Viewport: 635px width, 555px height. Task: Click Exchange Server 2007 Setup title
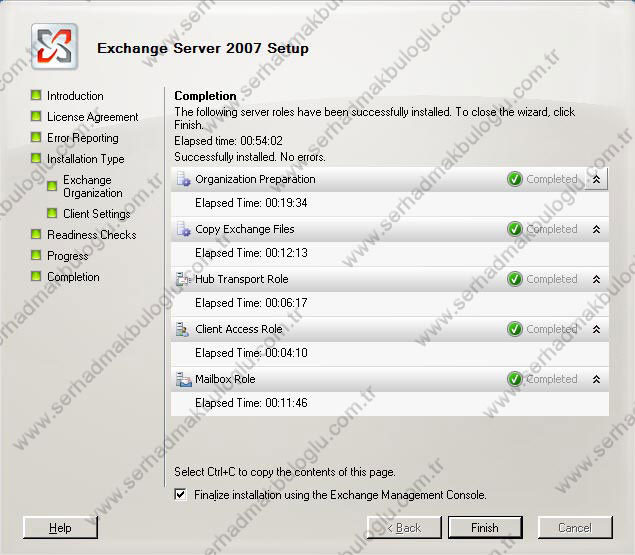[203, 48]
